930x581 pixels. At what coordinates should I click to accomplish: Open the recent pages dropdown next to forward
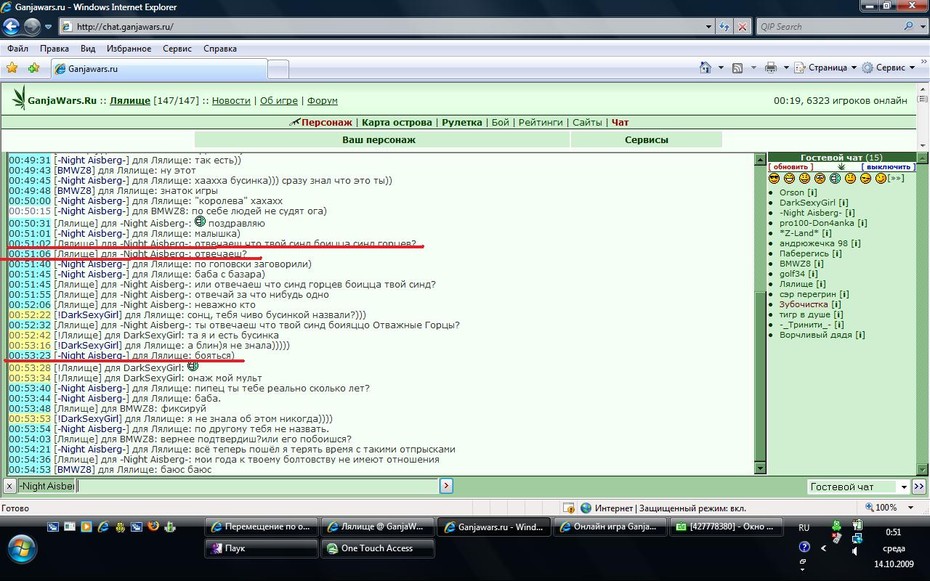(x=48, y=27)
